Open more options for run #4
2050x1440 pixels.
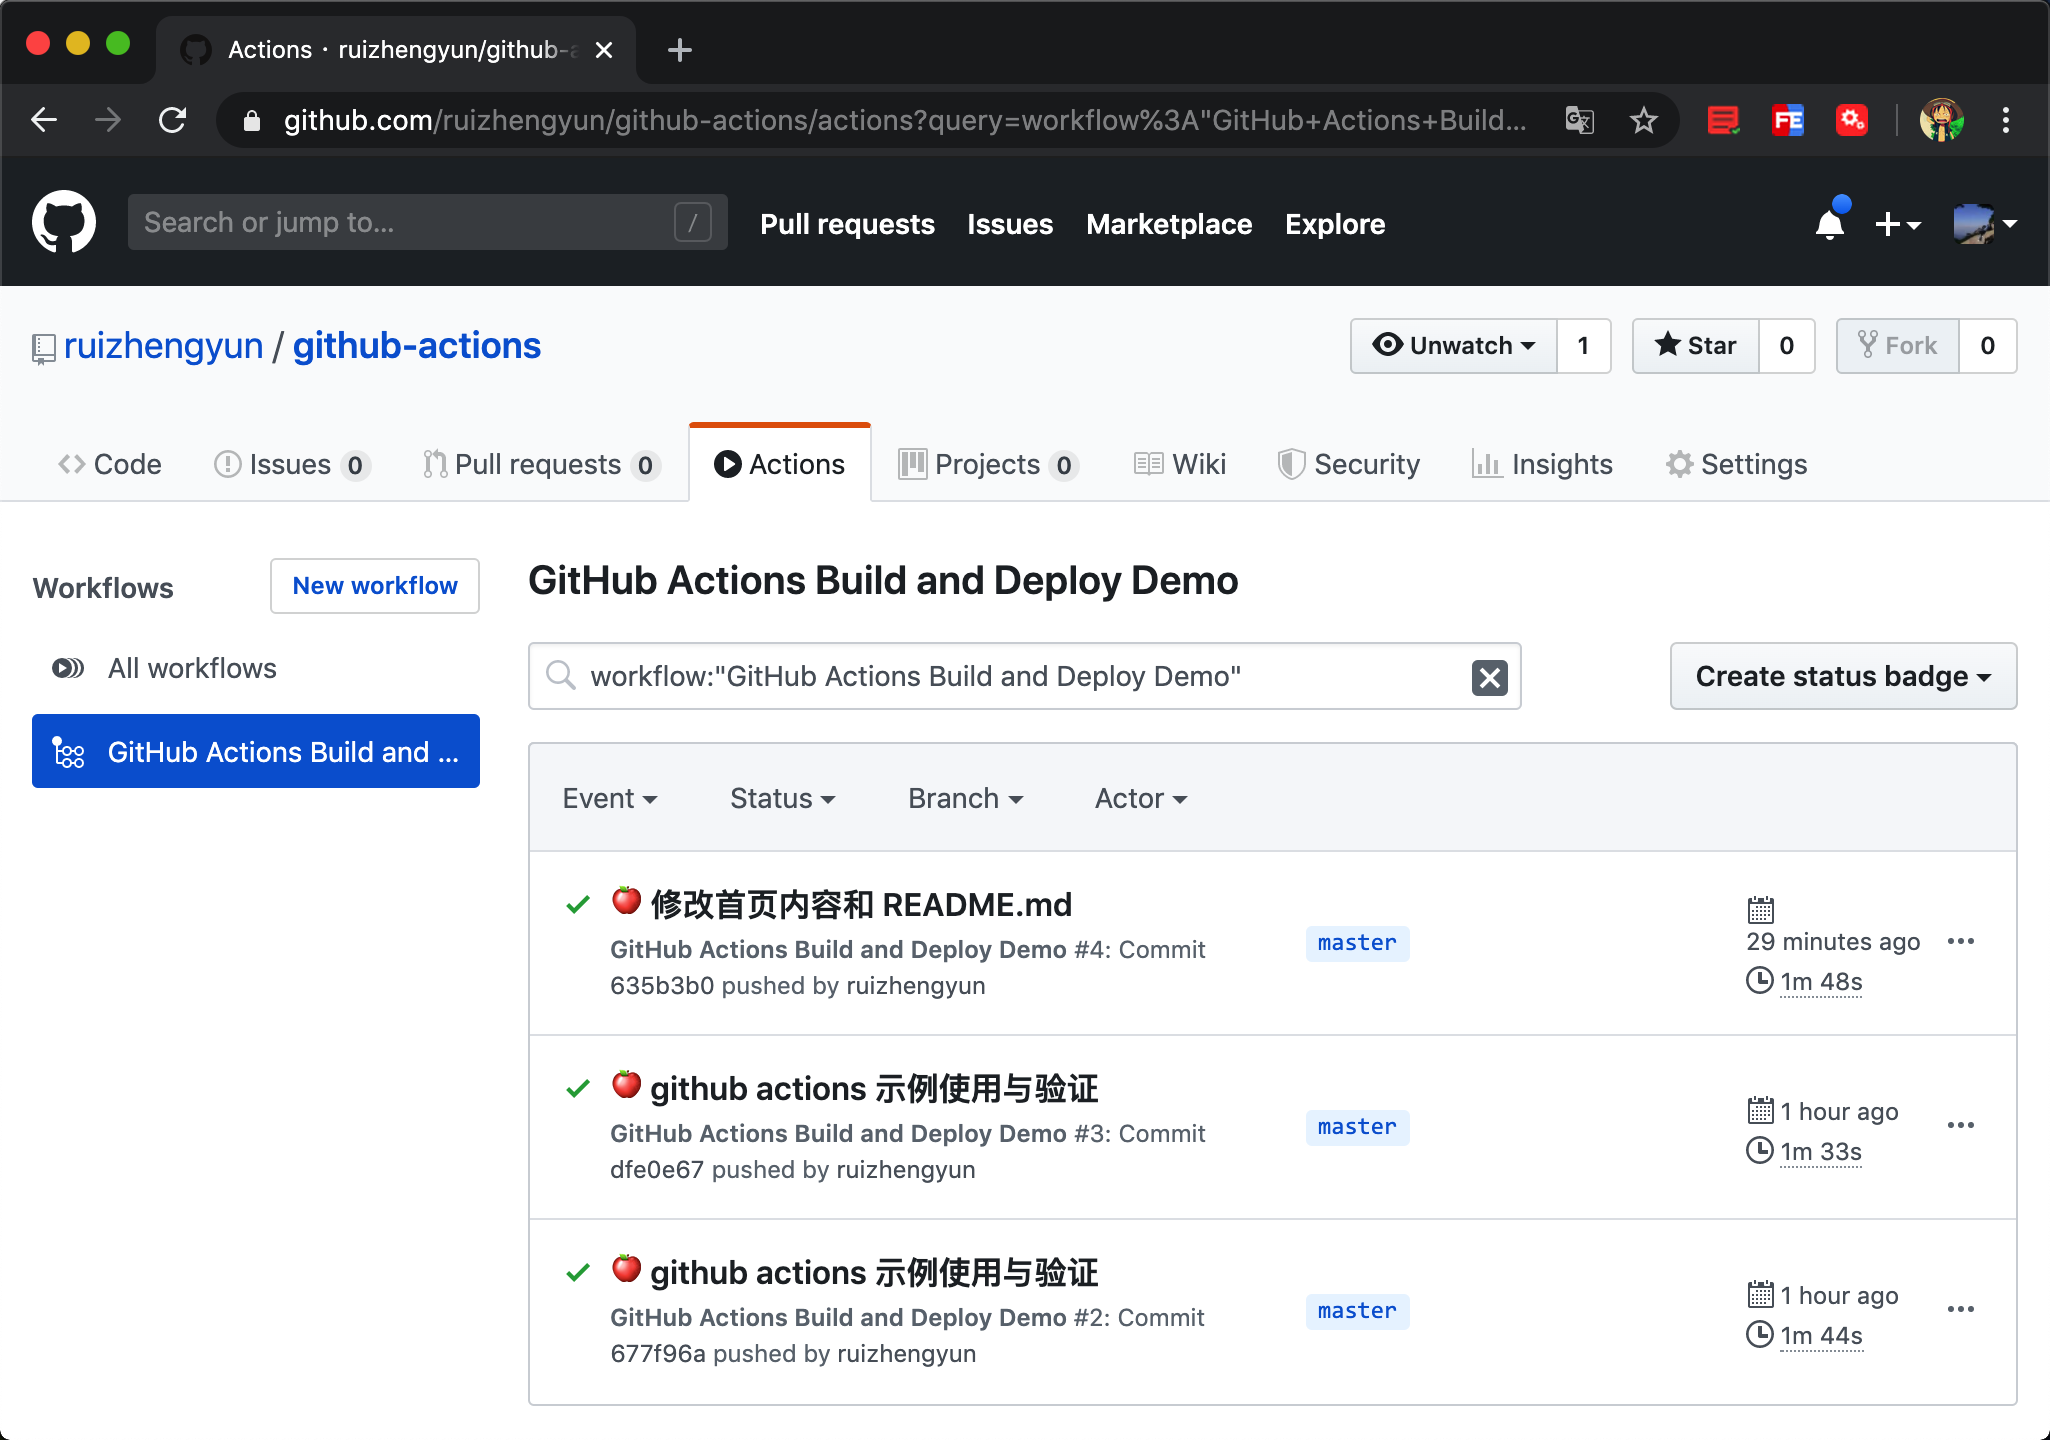(1961, 942)
